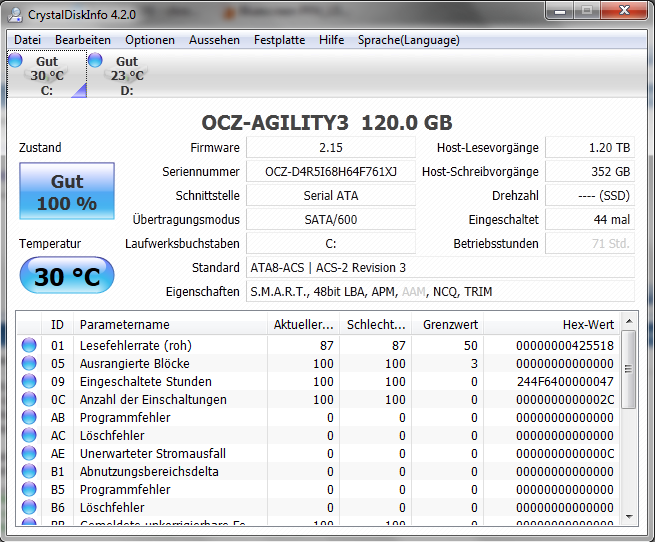655x542 pixels.
Task: Click status orb of AC Löschfehler row
Action: pos(29,435)
